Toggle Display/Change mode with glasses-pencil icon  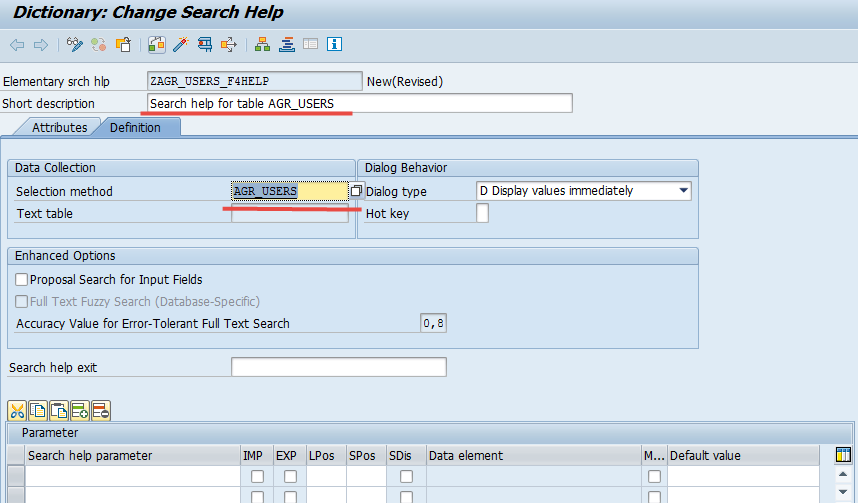(x=74, y=44)
